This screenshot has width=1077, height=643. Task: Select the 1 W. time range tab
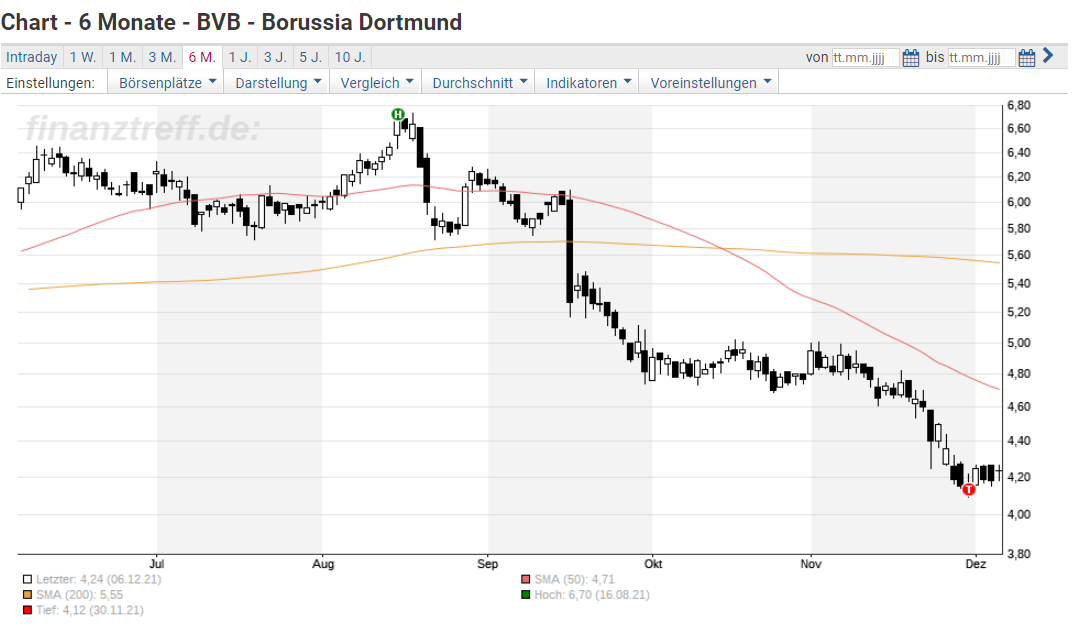coord(83,57)
